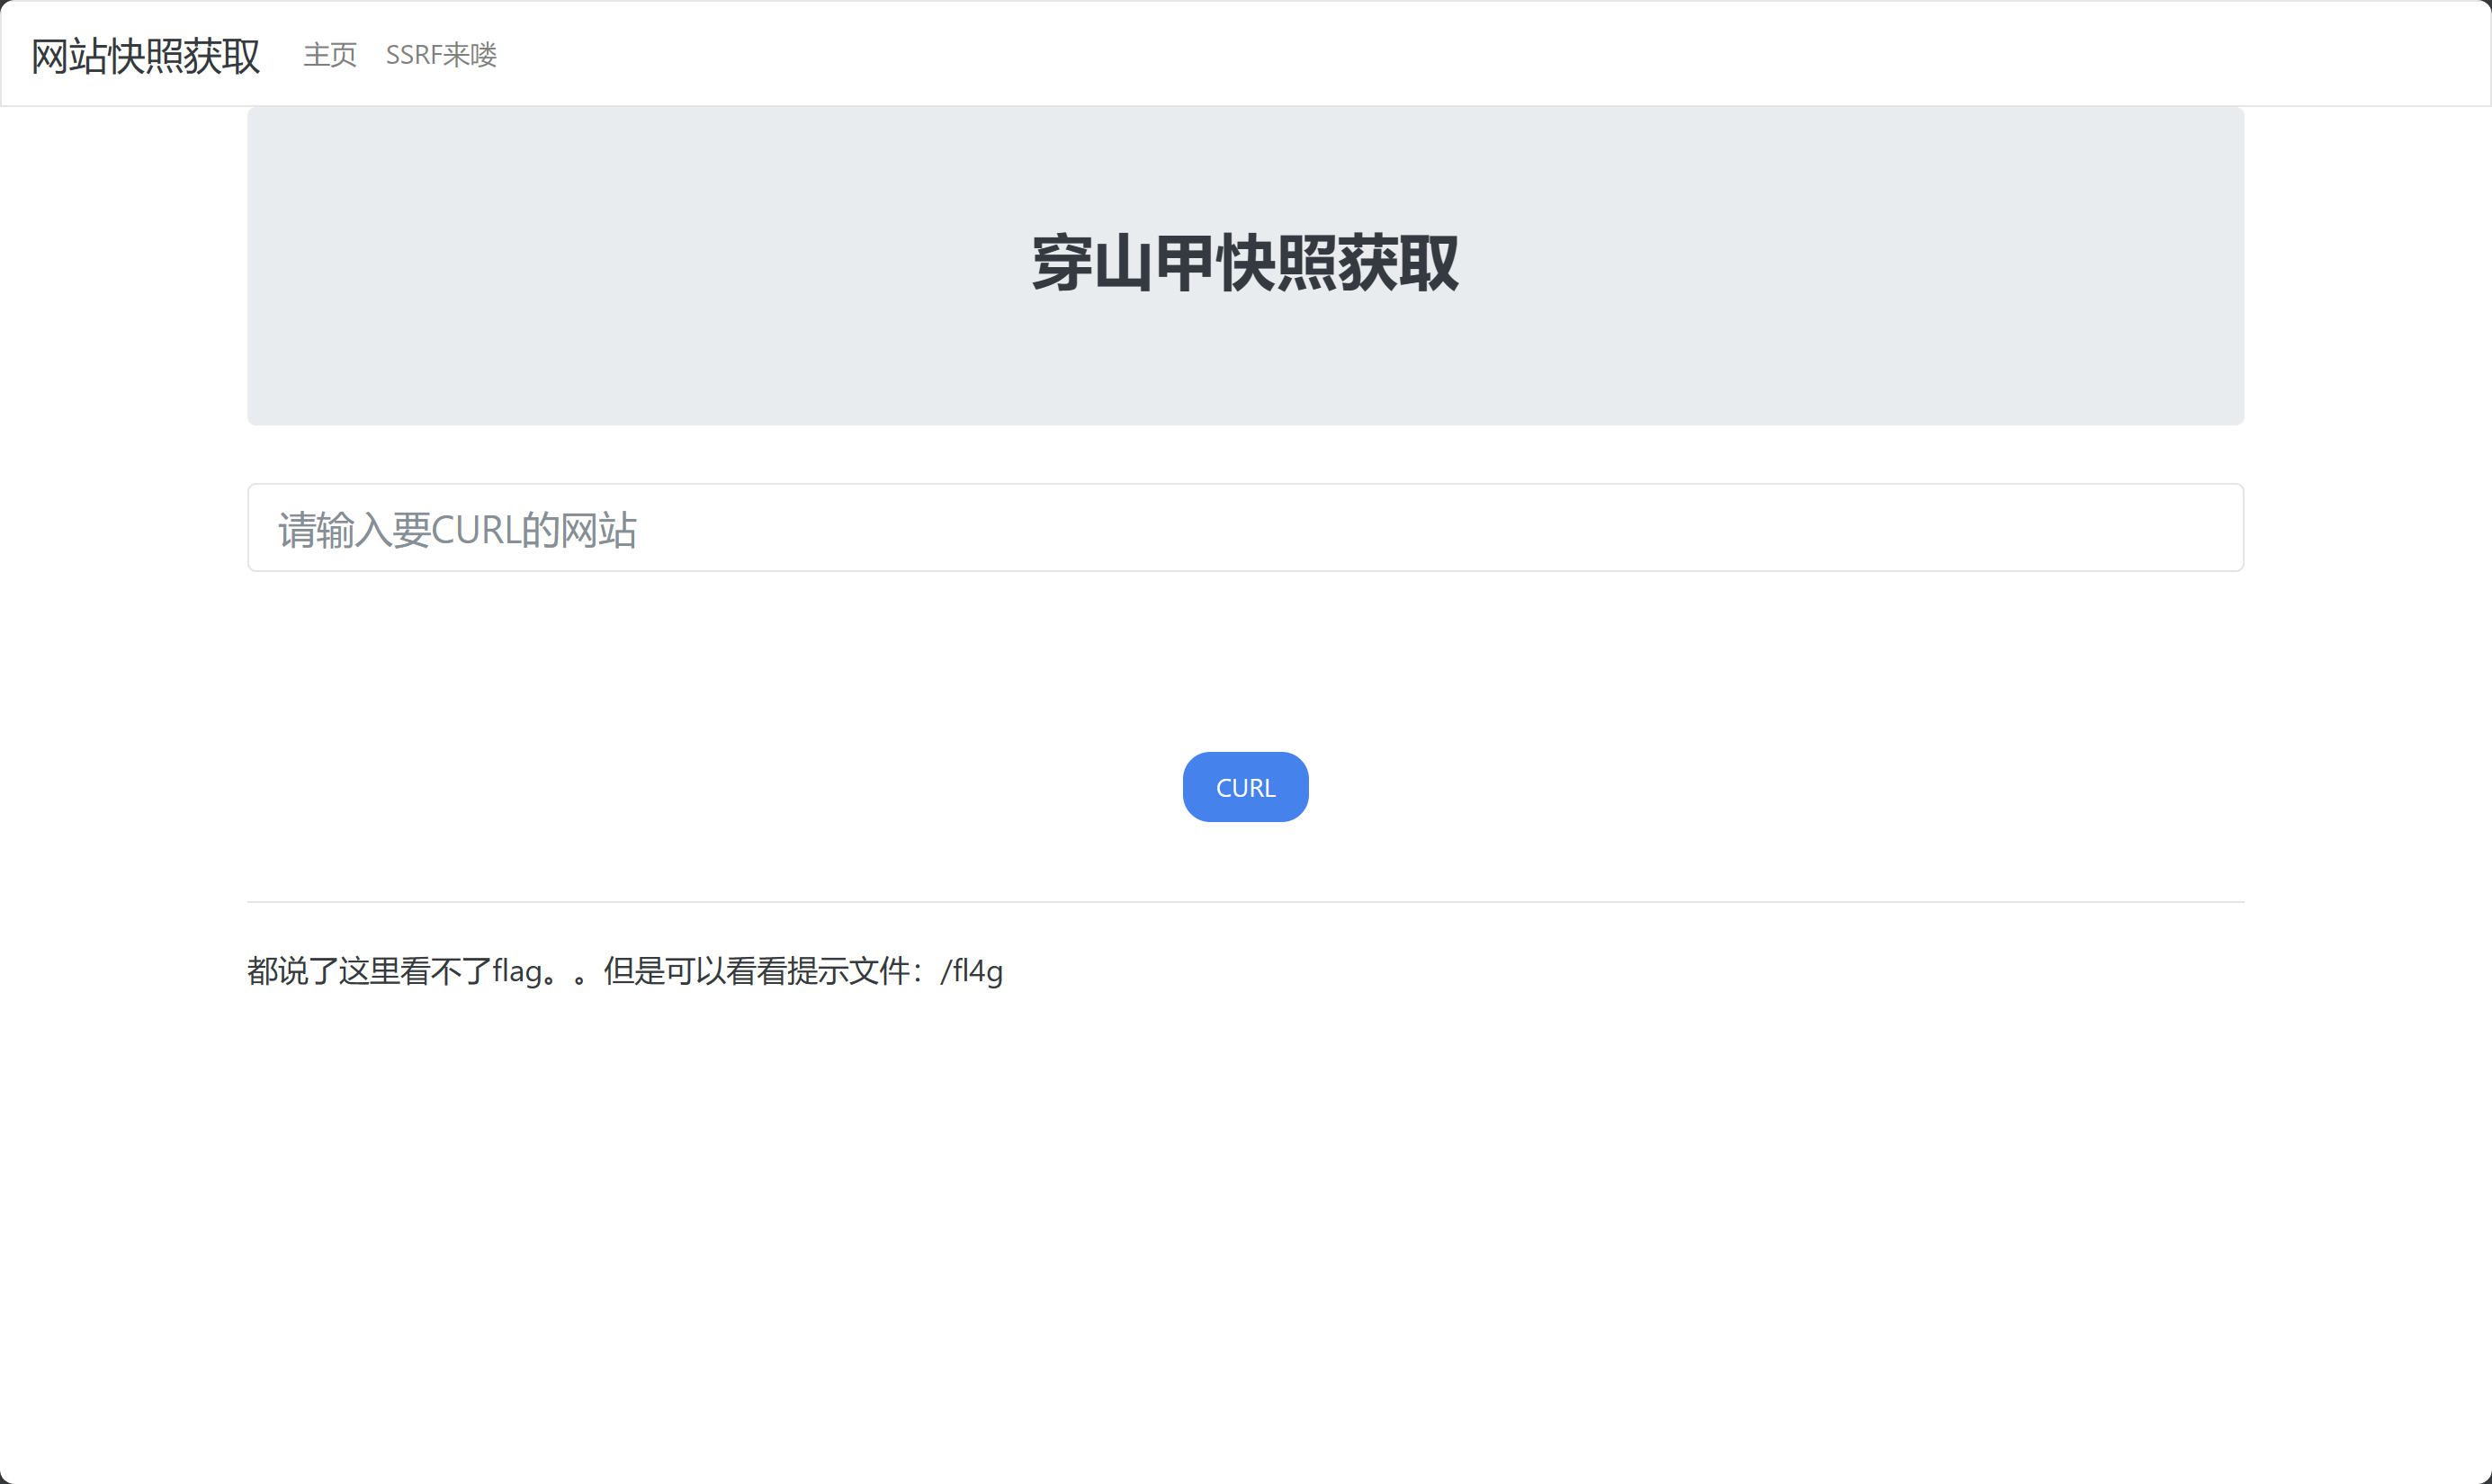Focus the 请输入要CURL的网站 input field
2492x1484 pixels.
[1245, 528]
